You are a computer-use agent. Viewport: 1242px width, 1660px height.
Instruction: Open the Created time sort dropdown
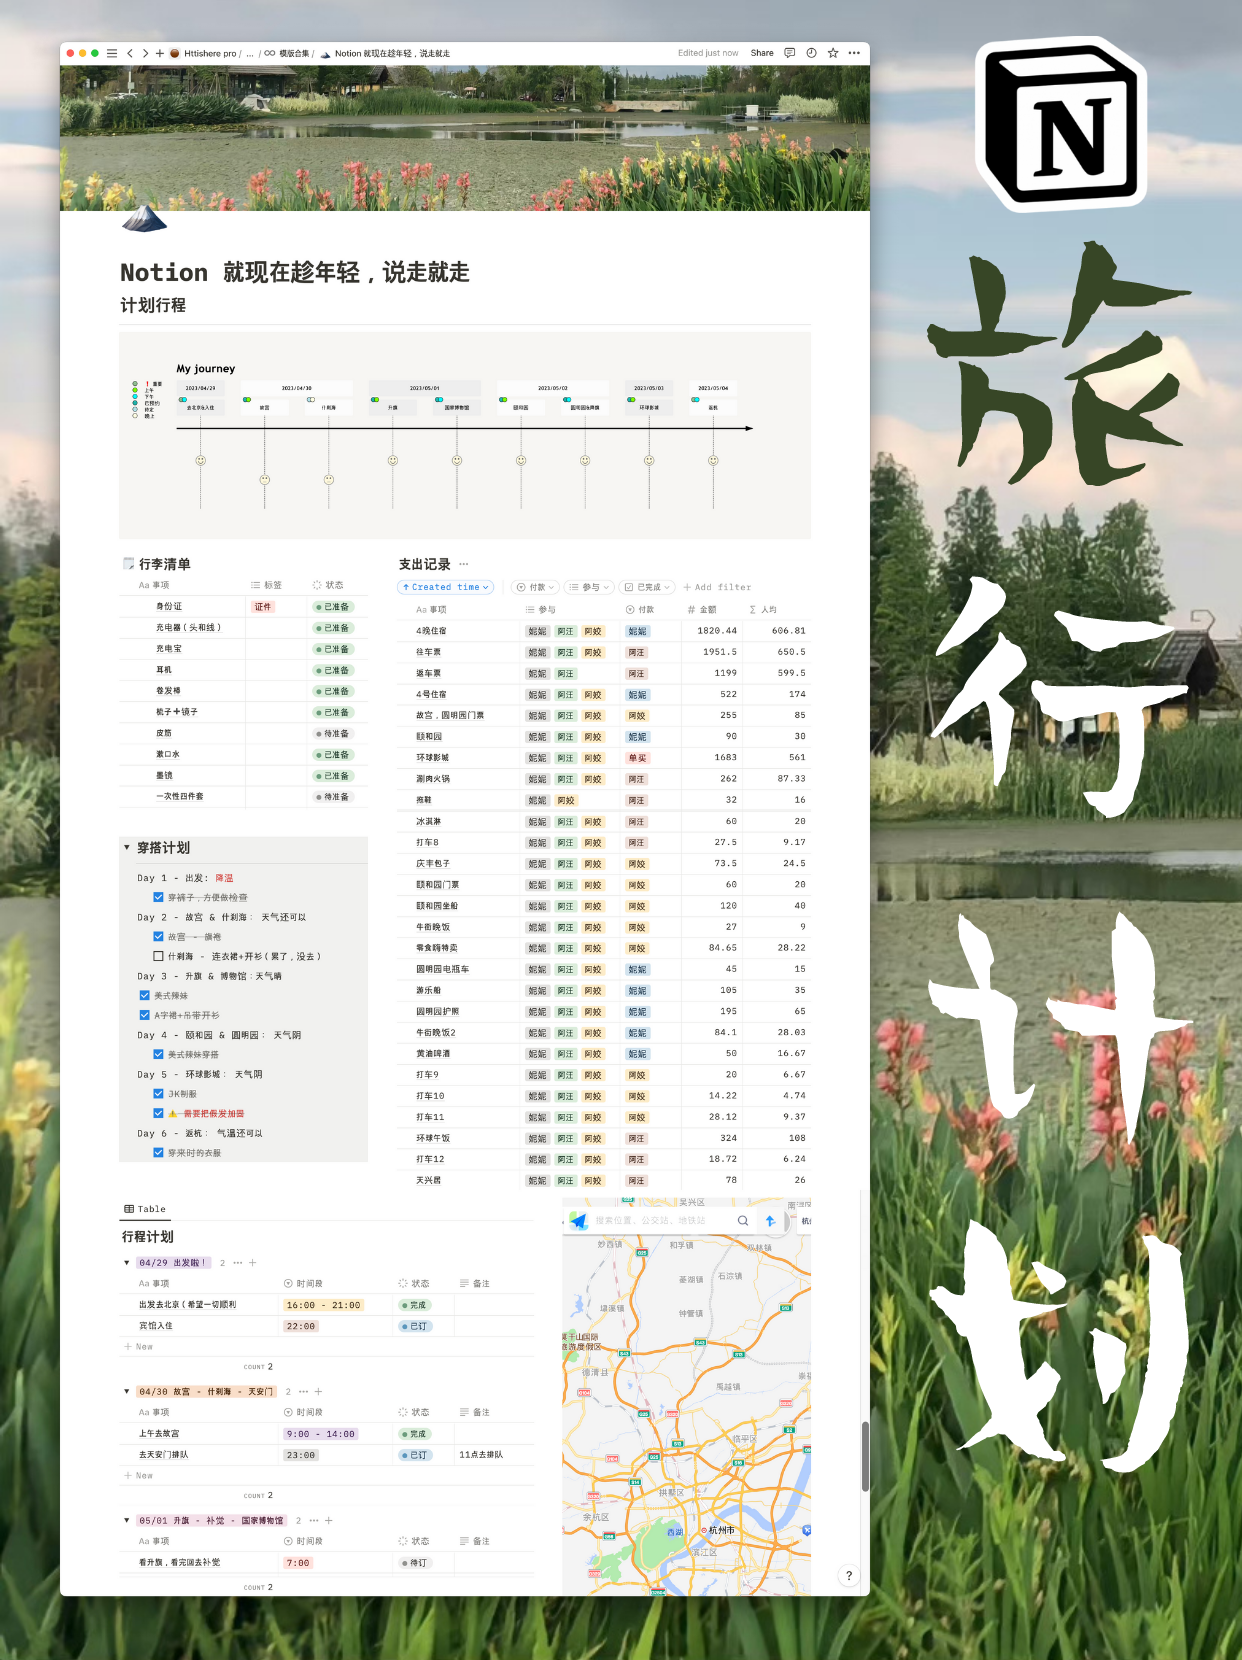(446, 587)
